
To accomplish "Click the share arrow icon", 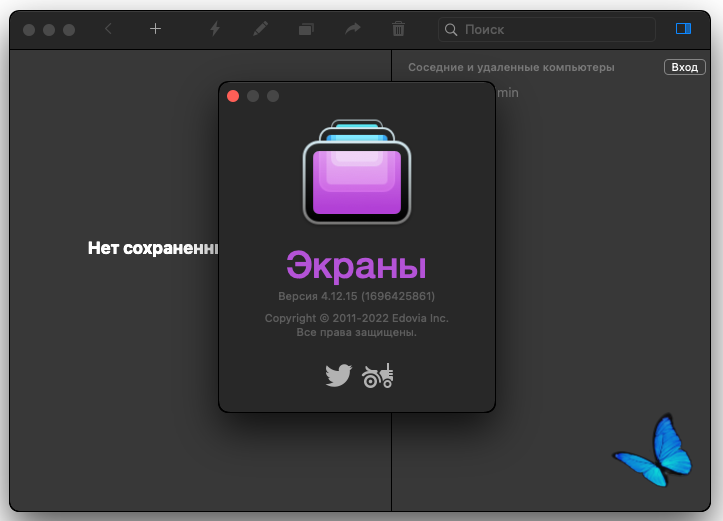I will [x=353, y=29].
